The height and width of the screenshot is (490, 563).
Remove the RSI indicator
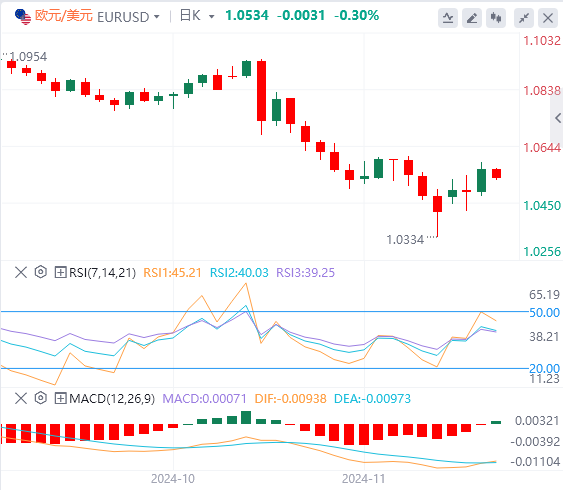pyautogui.click(x=21, y=272)
